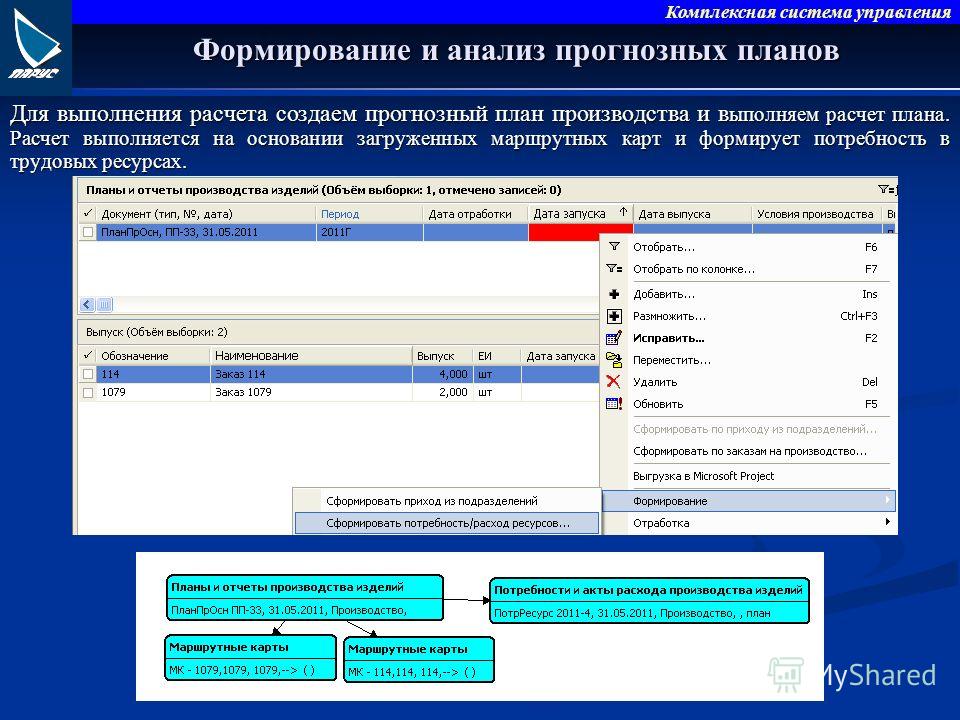Click the 4,000 output value cell
Viewport: 960px width, 720px height.
442,374
